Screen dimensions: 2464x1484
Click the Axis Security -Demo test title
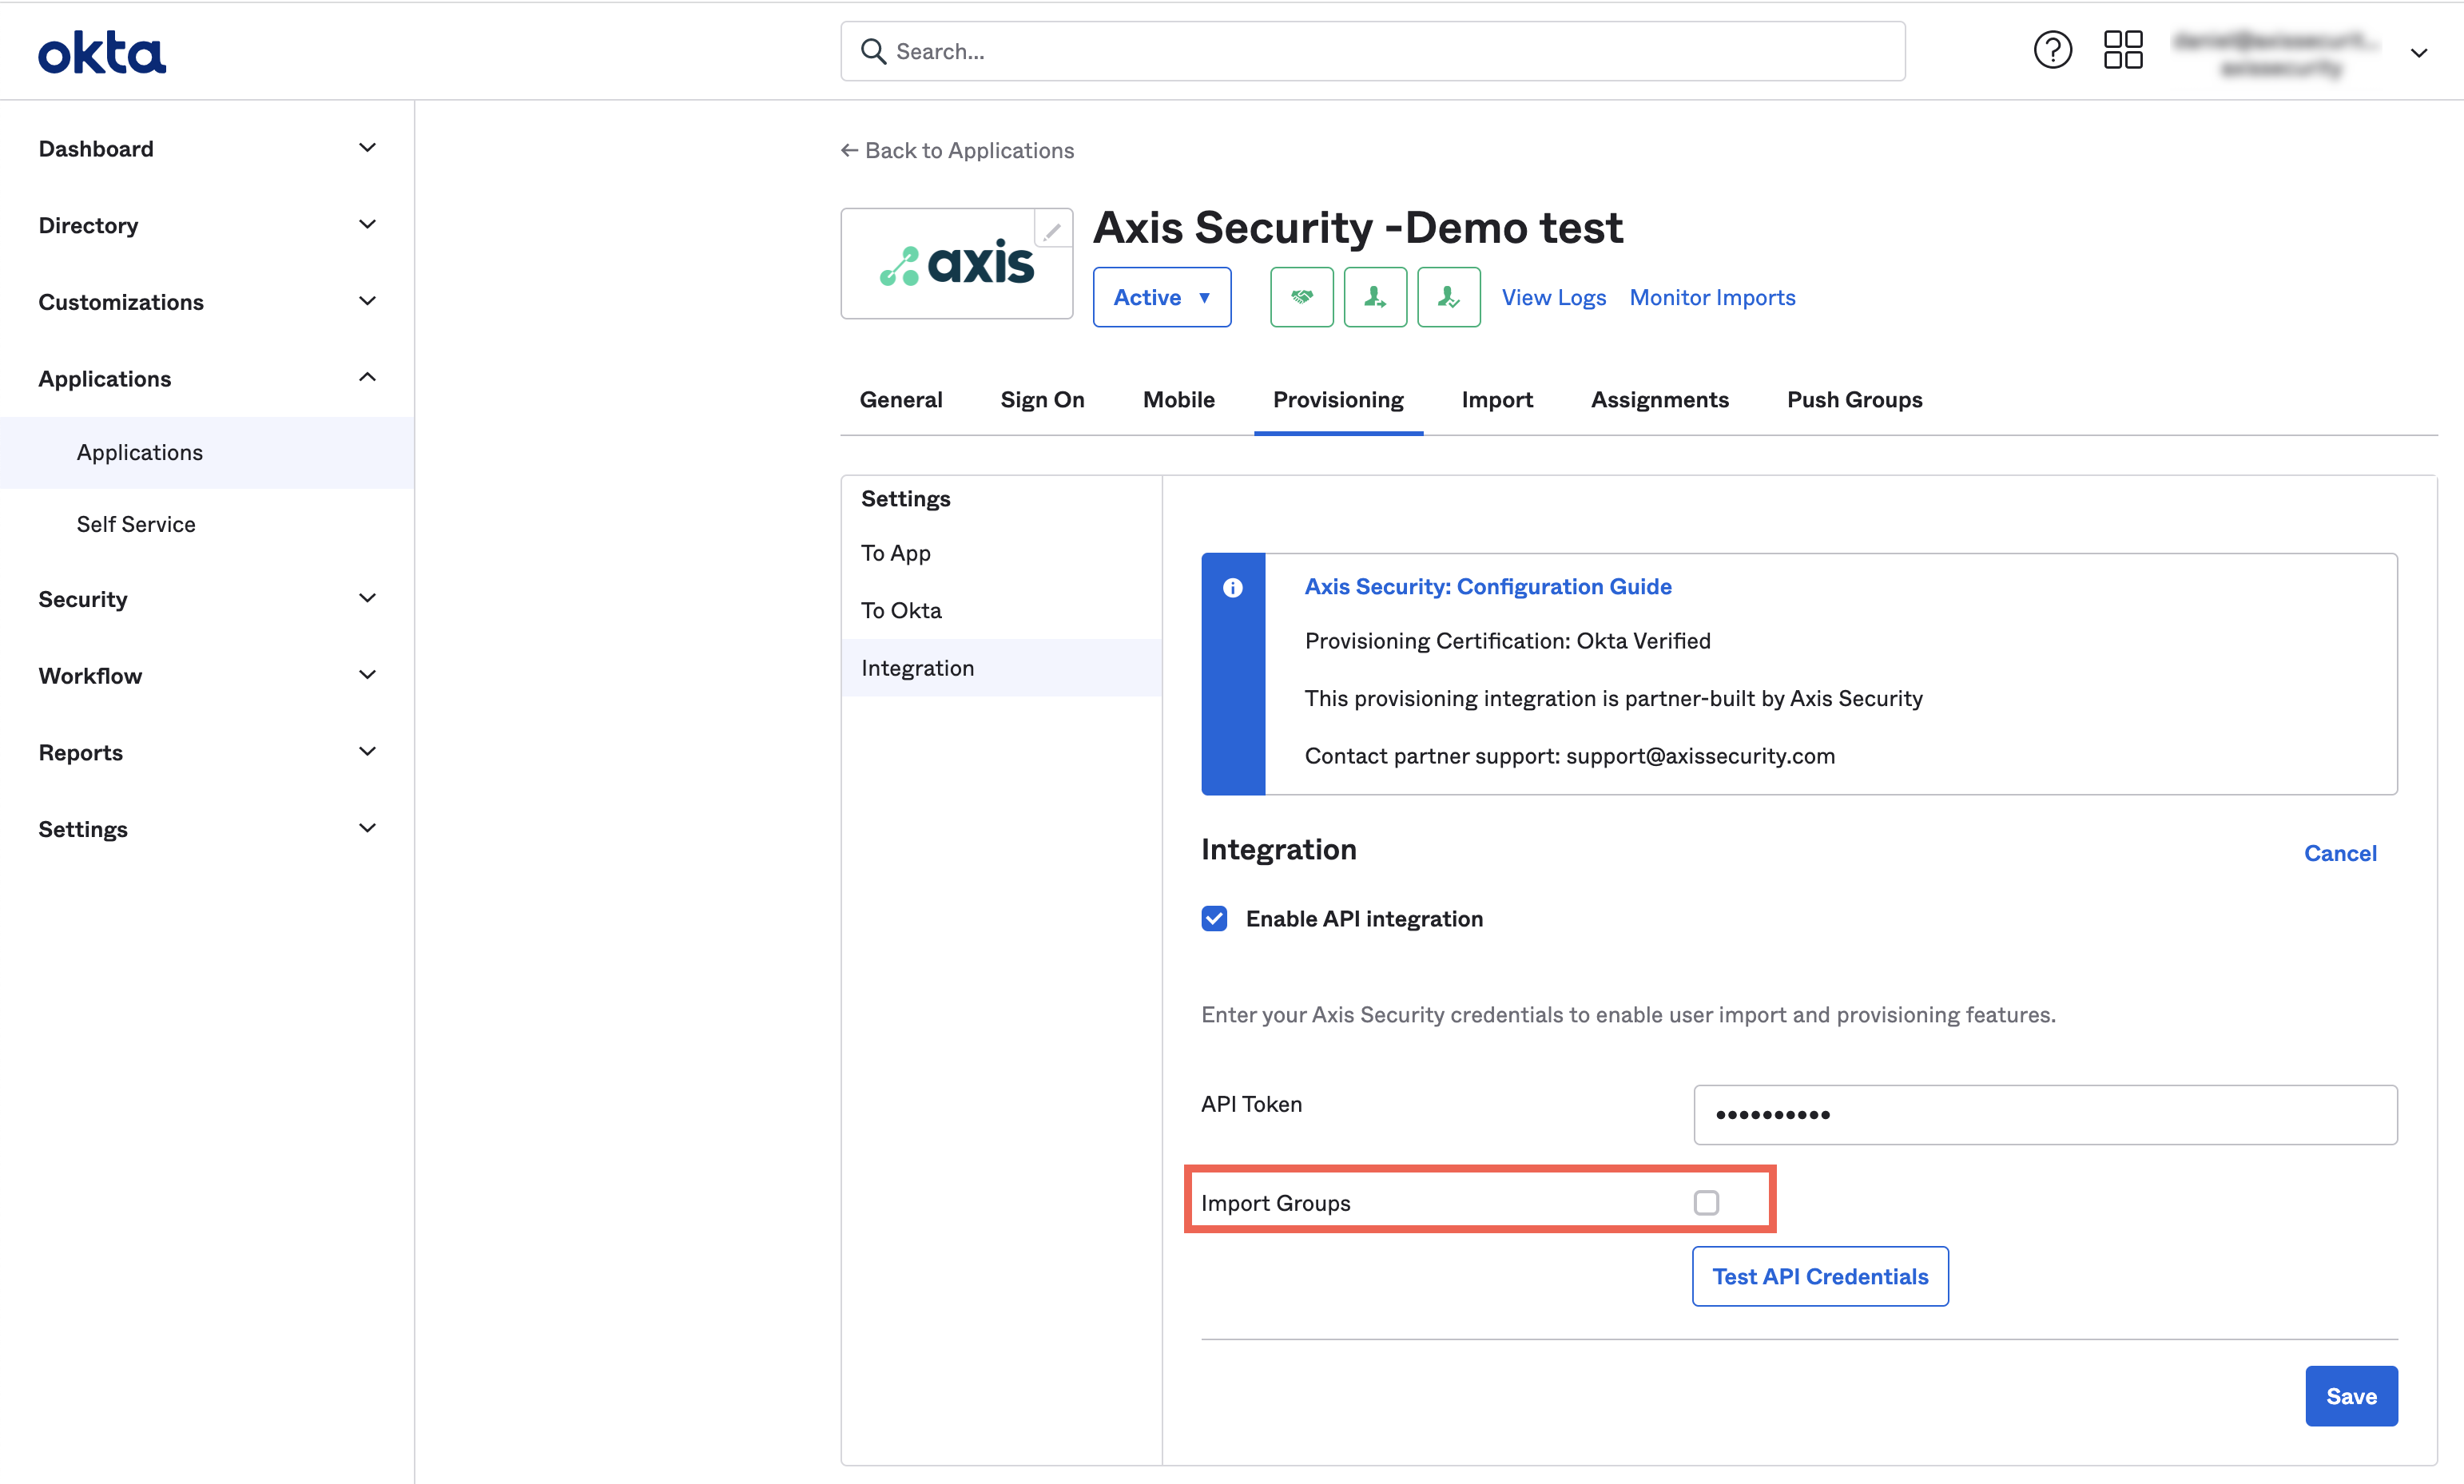(1358, 227)
